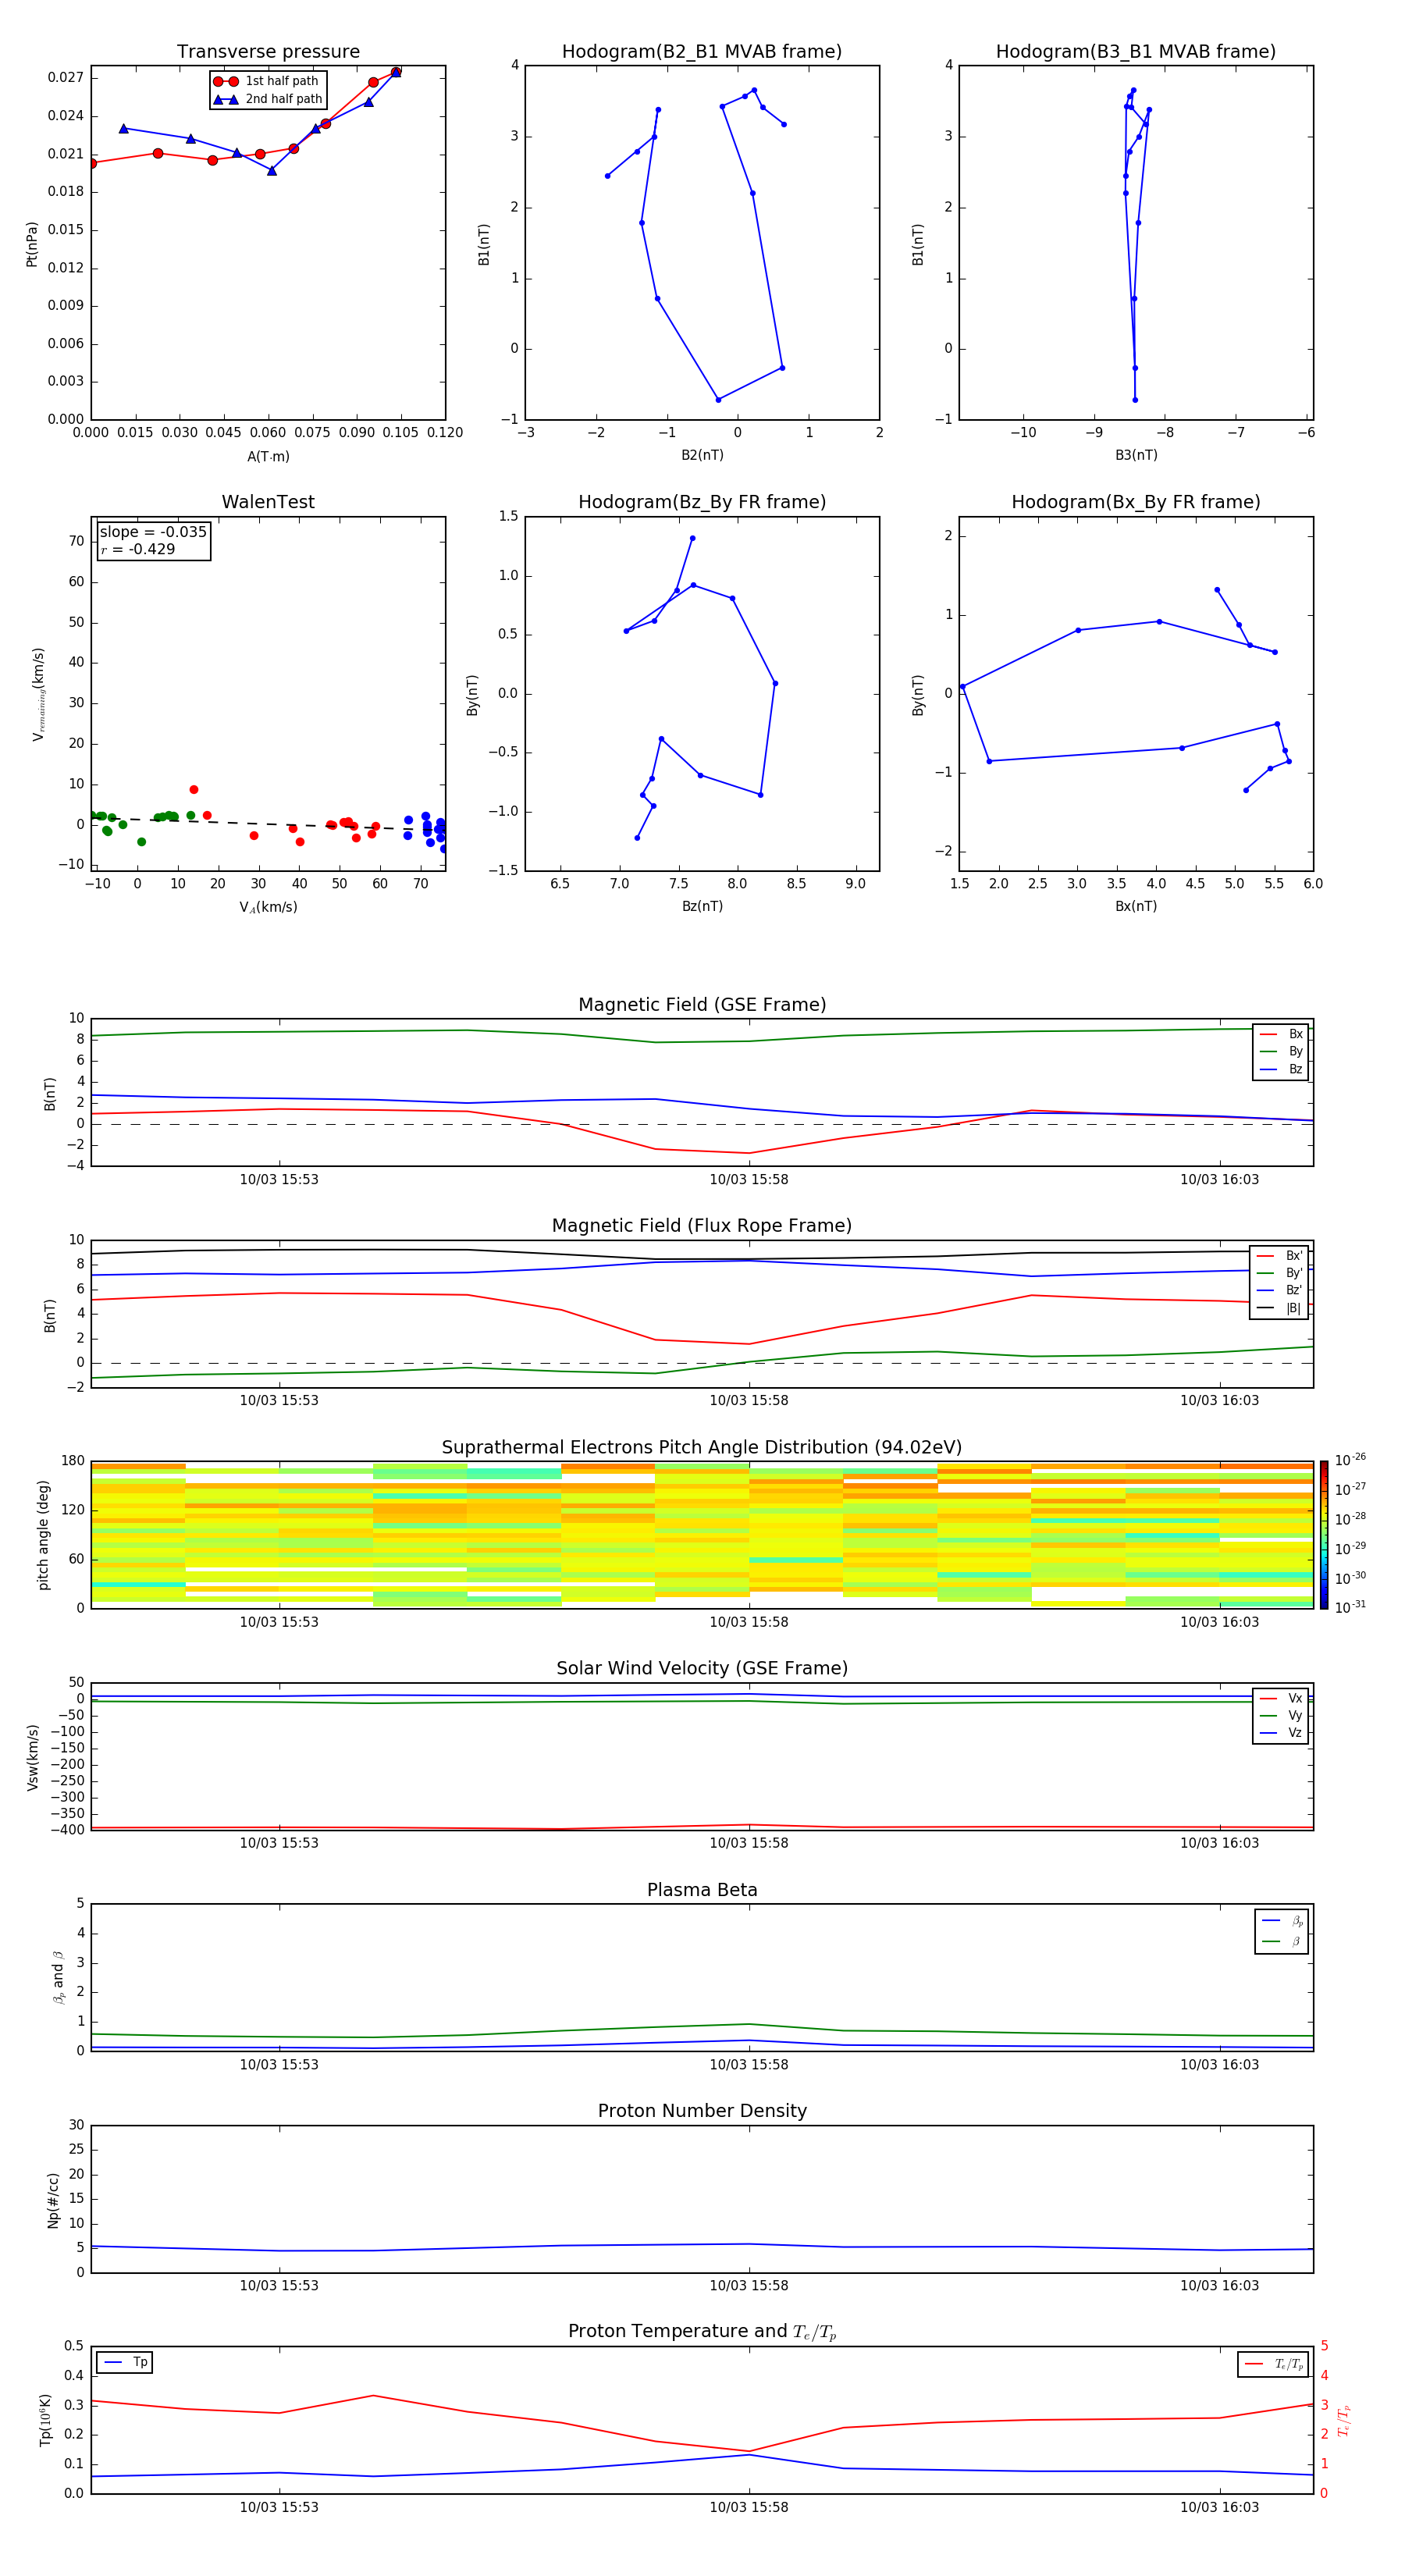
Task: Click '10/03 16:03' tick under proton temperature plot
Action: coord(1219,2507)
